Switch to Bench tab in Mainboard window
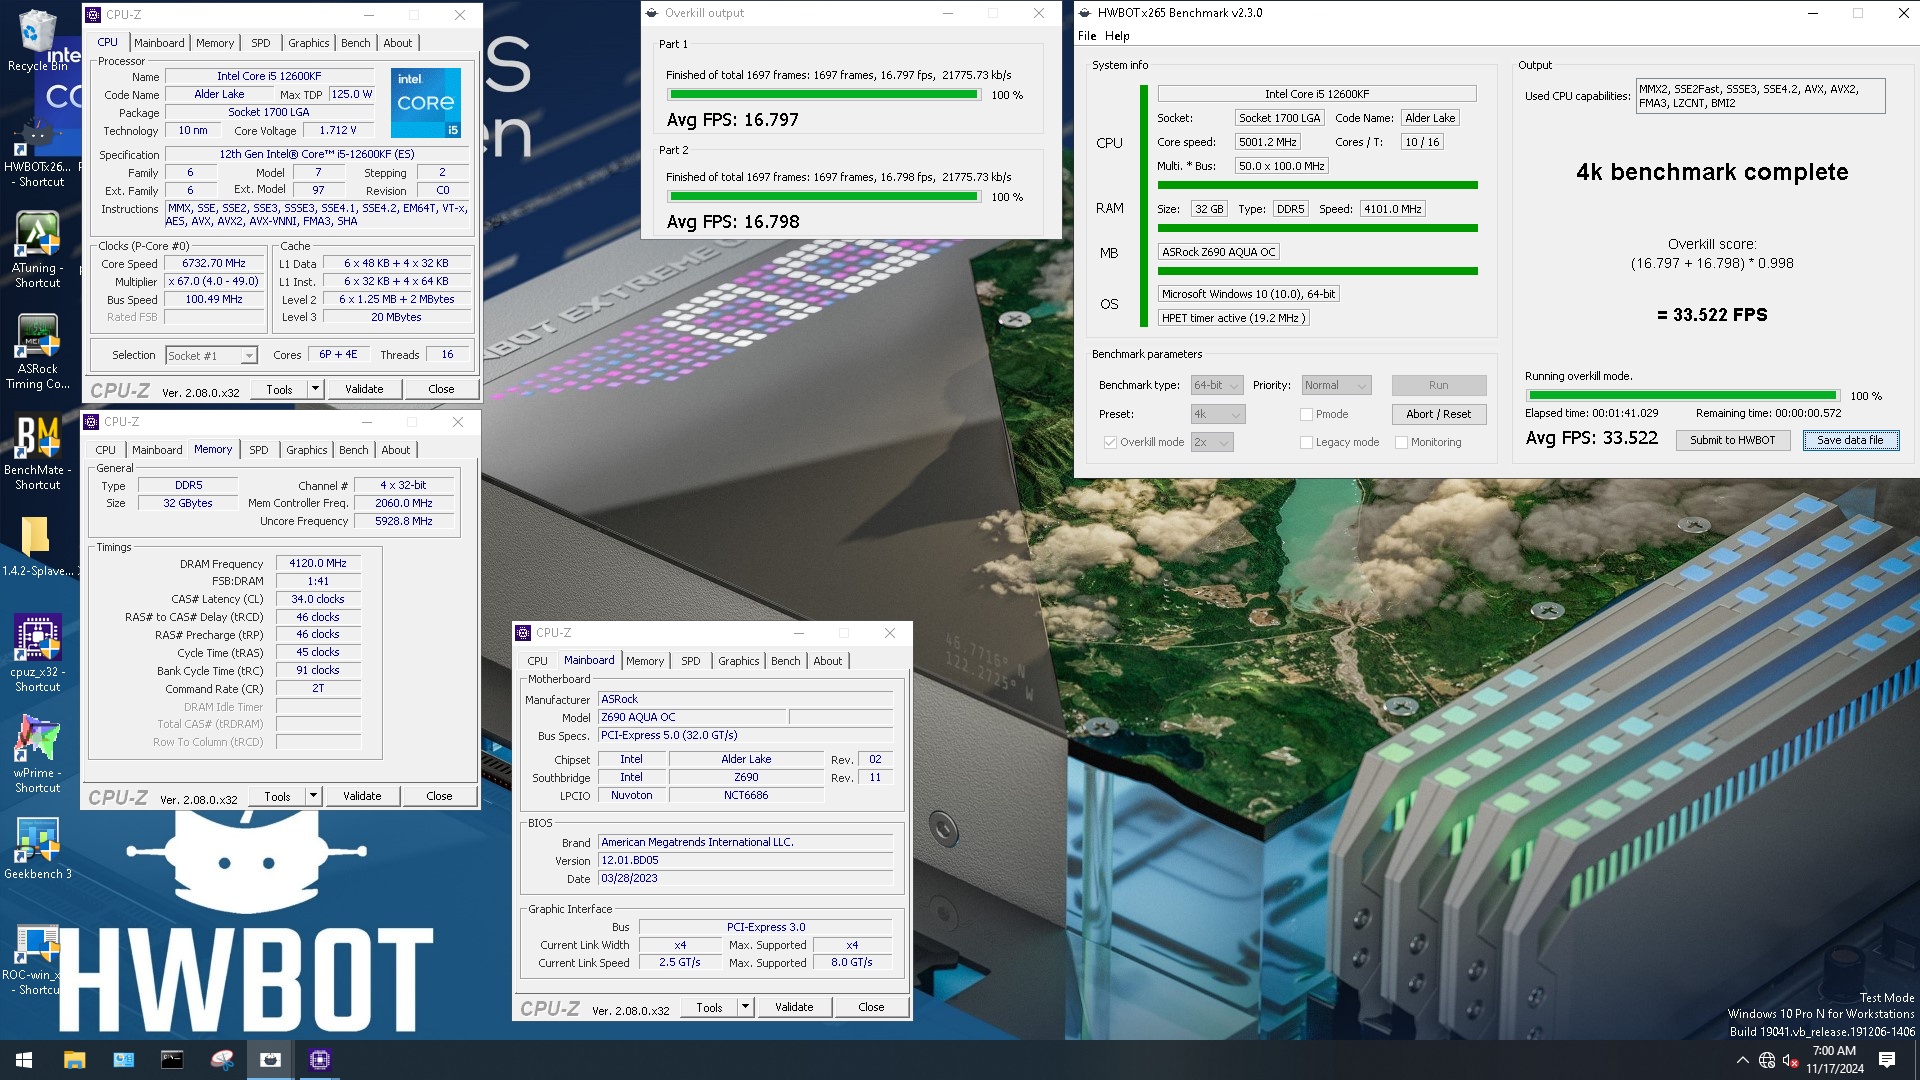The height and width of the screenshot is (1080, 1920). click(785, 661)
